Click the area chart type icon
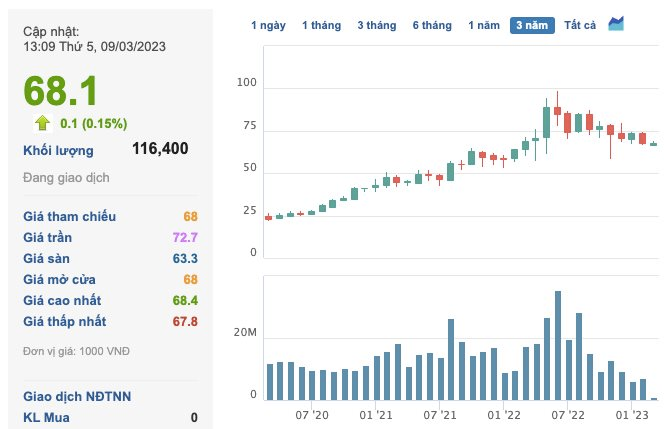The image size is (664, 429). click(x=616, y=24)
